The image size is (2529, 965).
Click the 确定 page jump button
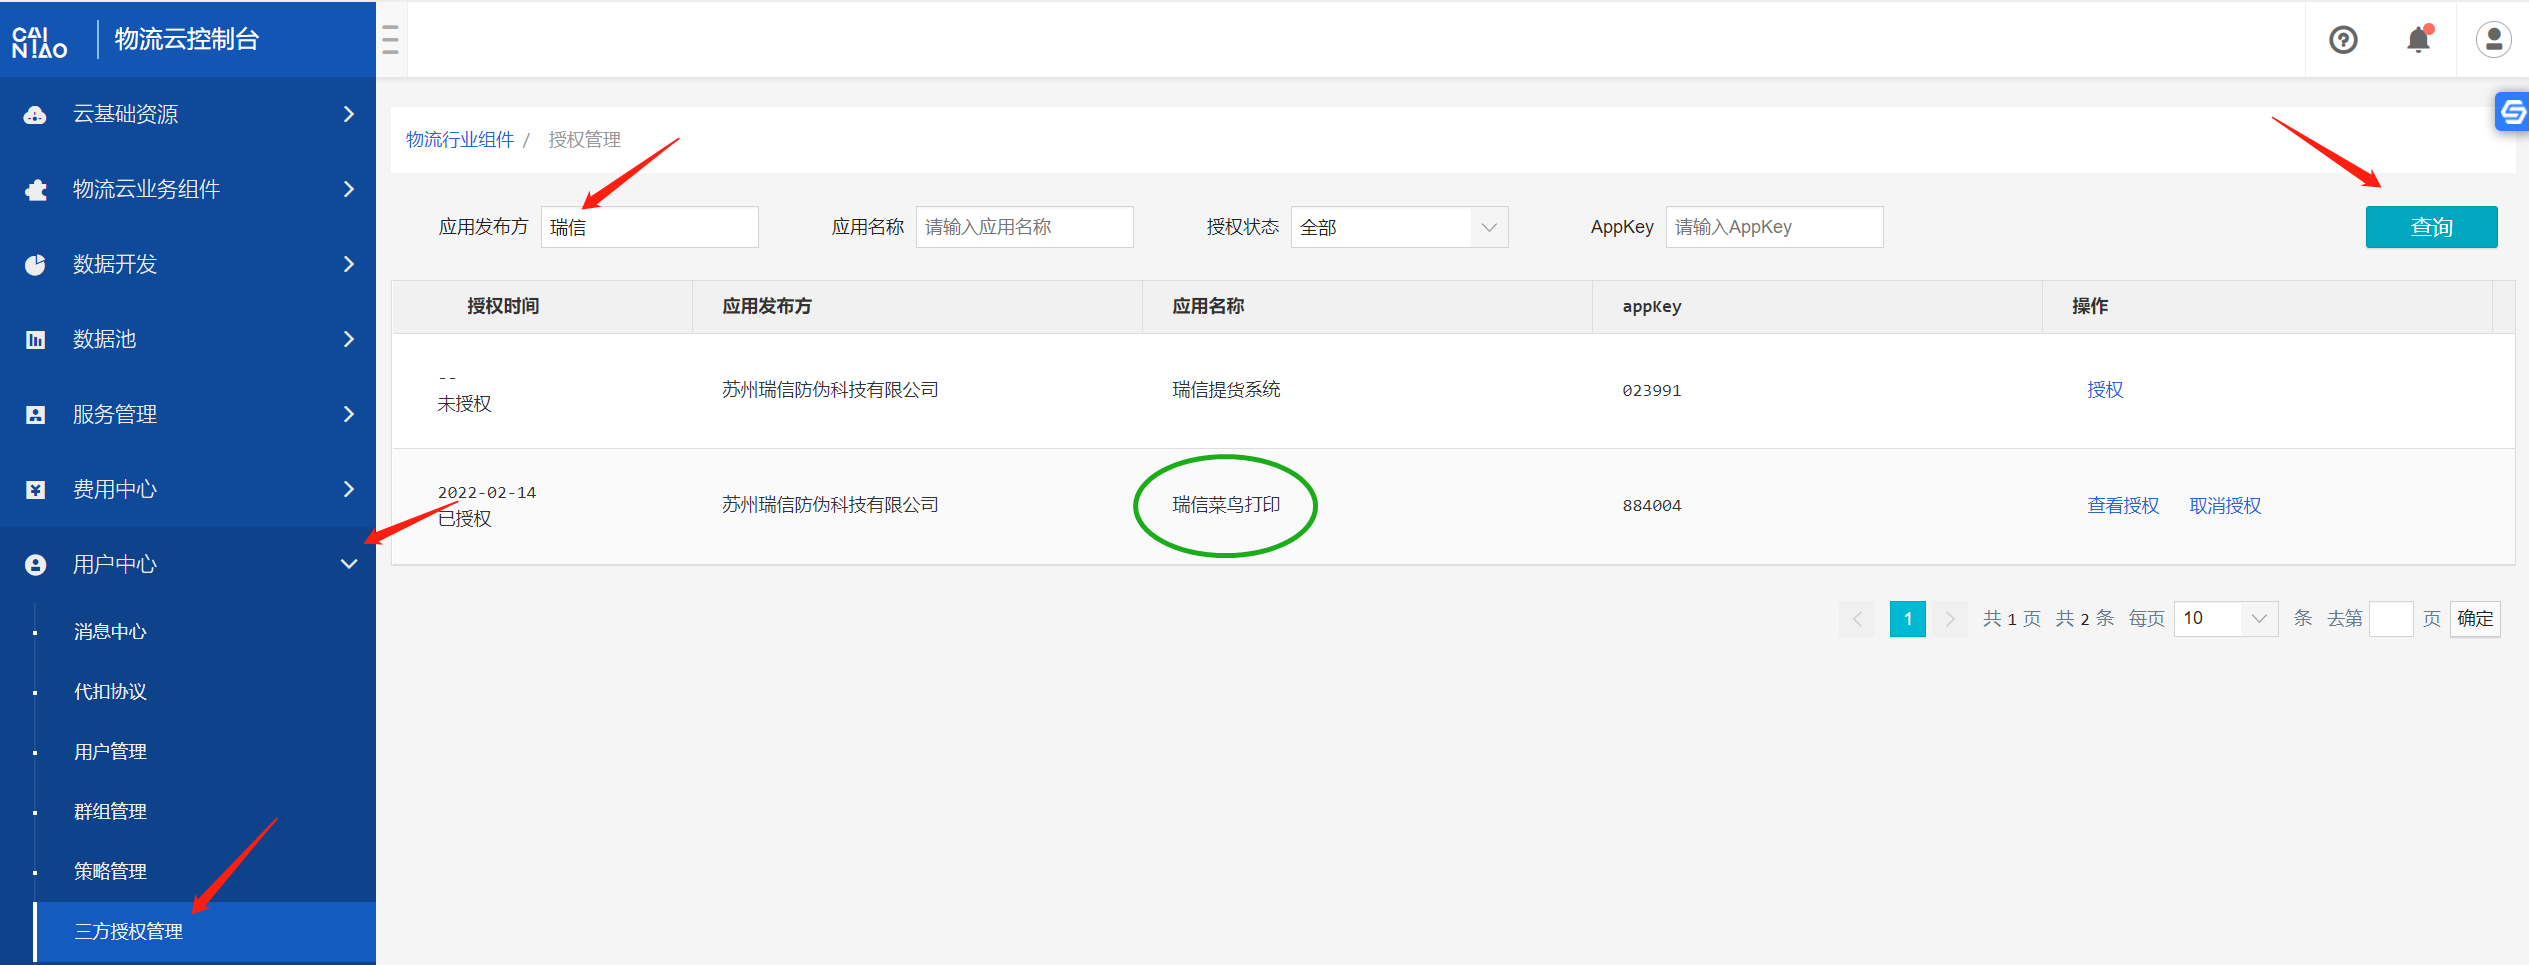pos(2475,618)
